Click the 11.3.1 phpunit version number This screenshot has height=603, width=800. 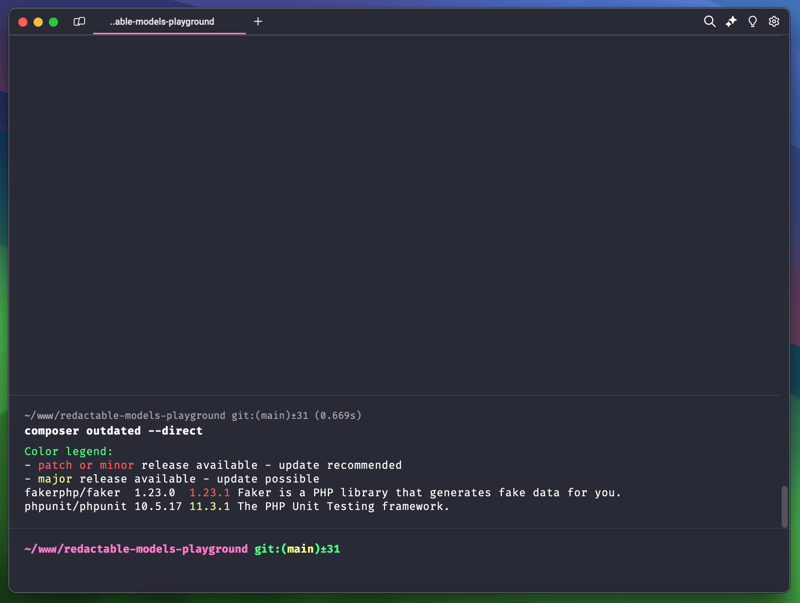point(209,506)
